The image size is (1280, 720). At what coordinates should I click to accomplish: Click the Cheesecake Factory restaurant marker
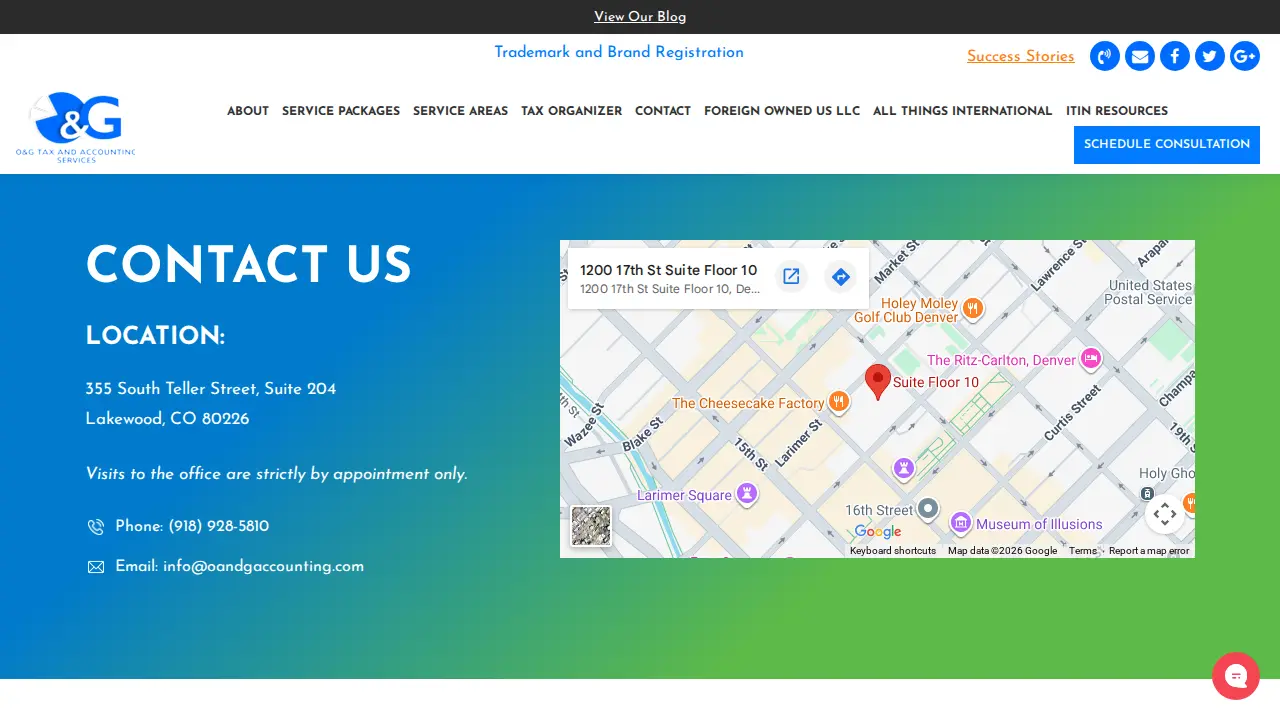pyautogui.click(x=839, y=402)
